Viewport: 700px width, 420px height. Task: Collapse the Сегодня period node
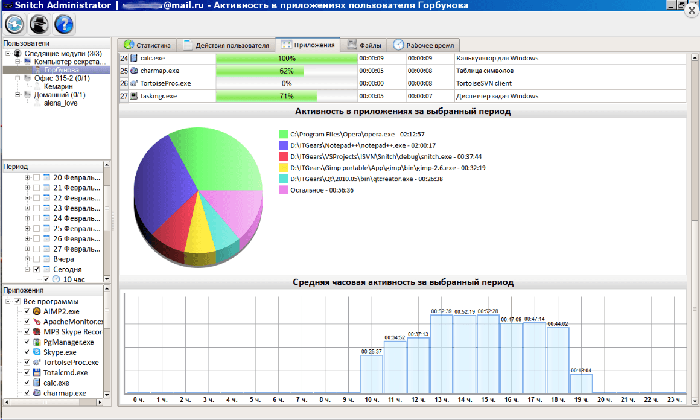(27, 270)
